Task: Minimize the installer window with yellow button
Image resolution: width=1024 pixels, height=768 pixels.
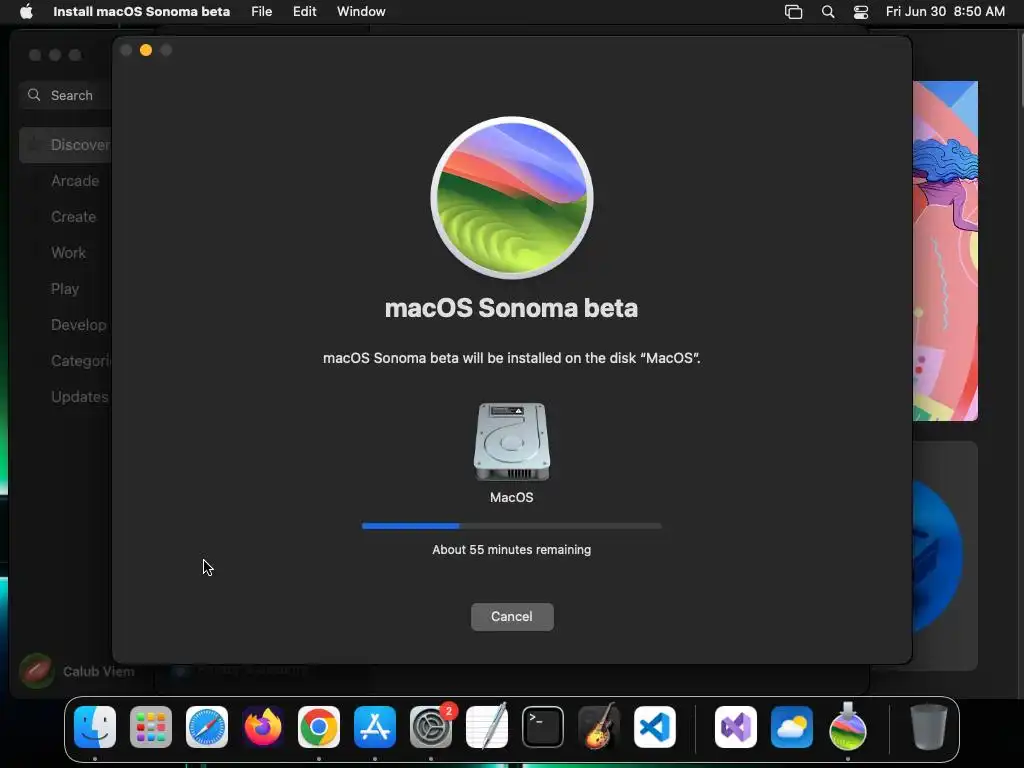Action: (146, 50)
